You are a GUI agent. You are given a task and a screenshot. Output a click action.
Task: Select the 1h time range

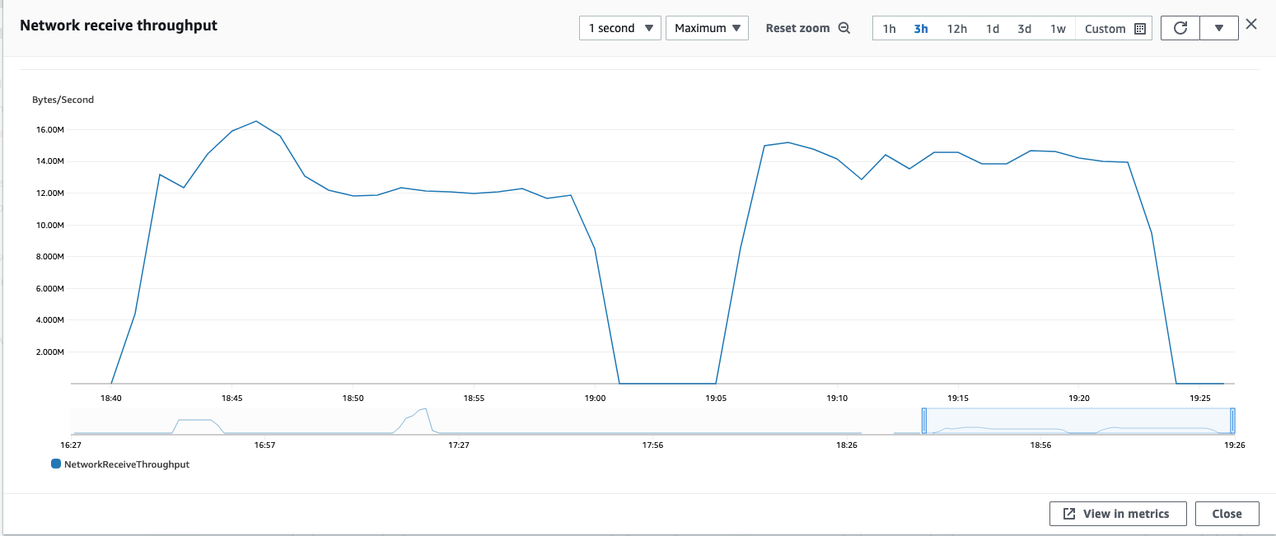point(889,29)
